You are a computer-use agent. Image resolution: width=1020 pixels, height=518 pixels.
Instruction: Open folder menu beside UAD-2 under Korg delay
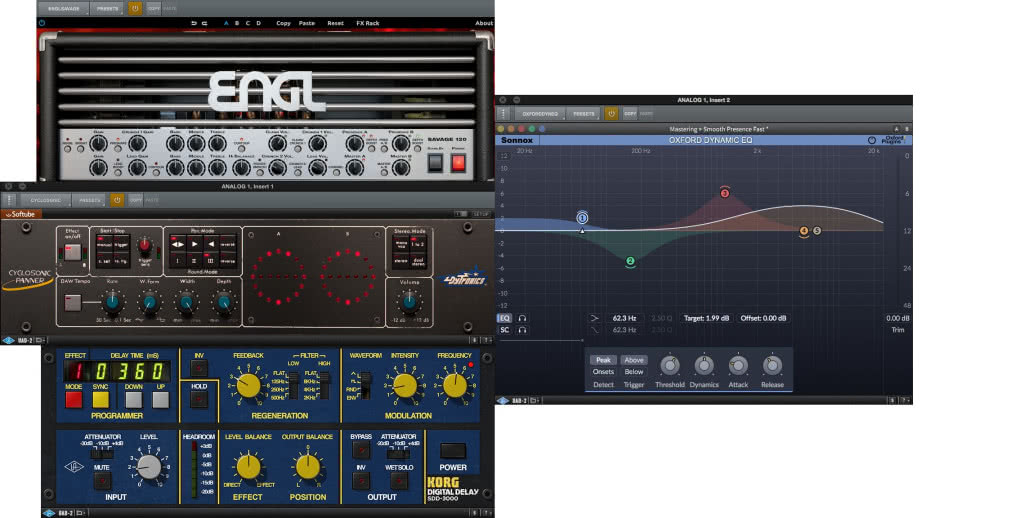pos(83,513)
